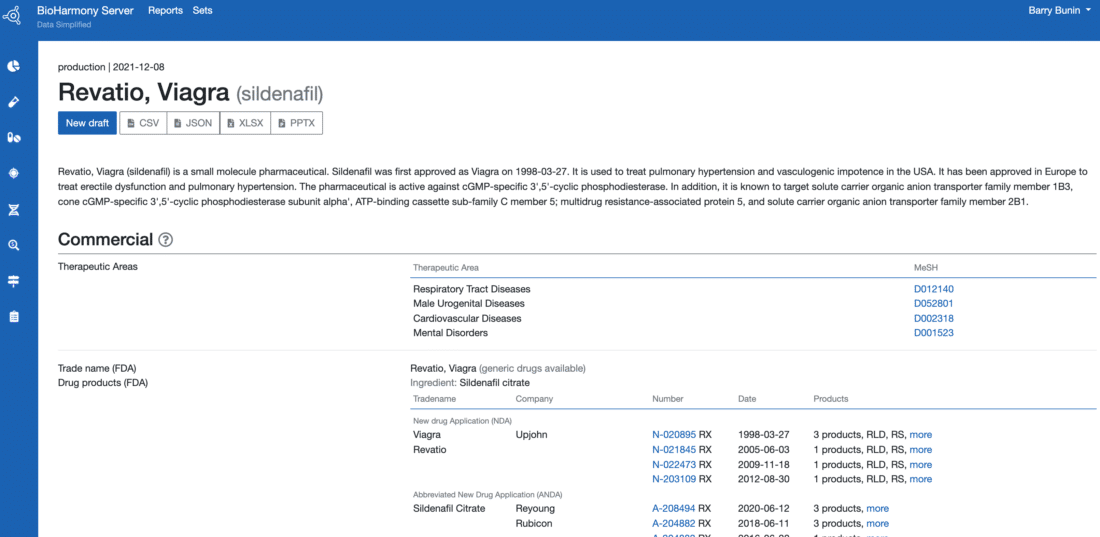Image resolution: width=1100 pixels, height=537 pixels.
Task: Click the Products column header
Action: (x=831, y=399)
